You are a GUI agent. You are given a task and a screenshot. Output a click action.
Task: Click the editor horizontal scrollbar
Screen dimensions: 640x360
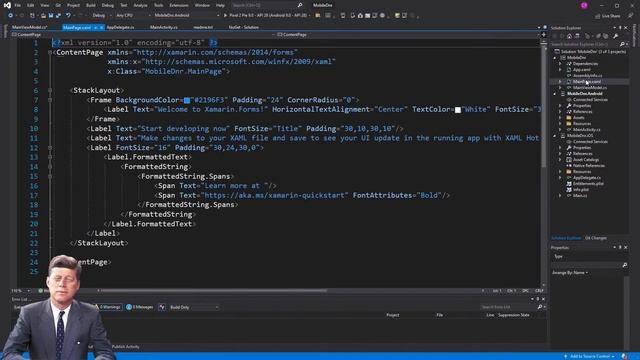[x=213, y=291]
